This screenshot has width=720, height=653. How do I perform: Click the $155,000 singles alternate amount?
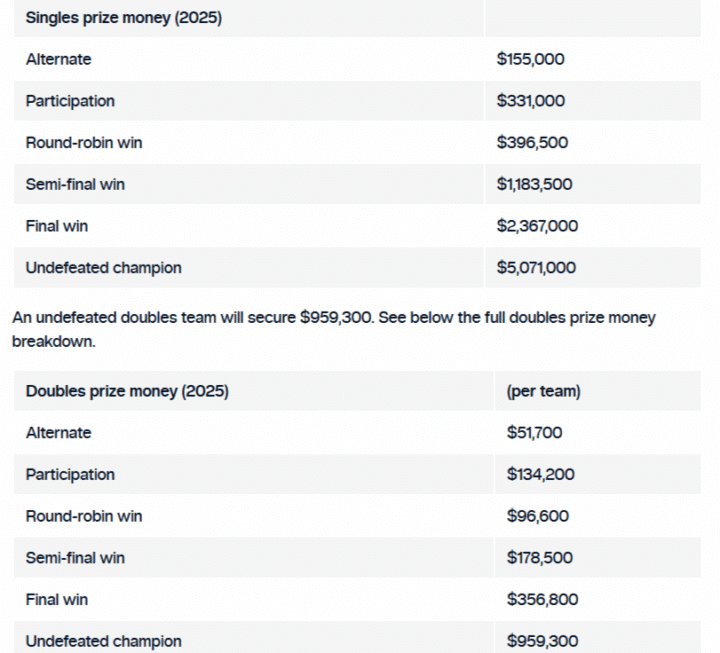click(530, 59)
